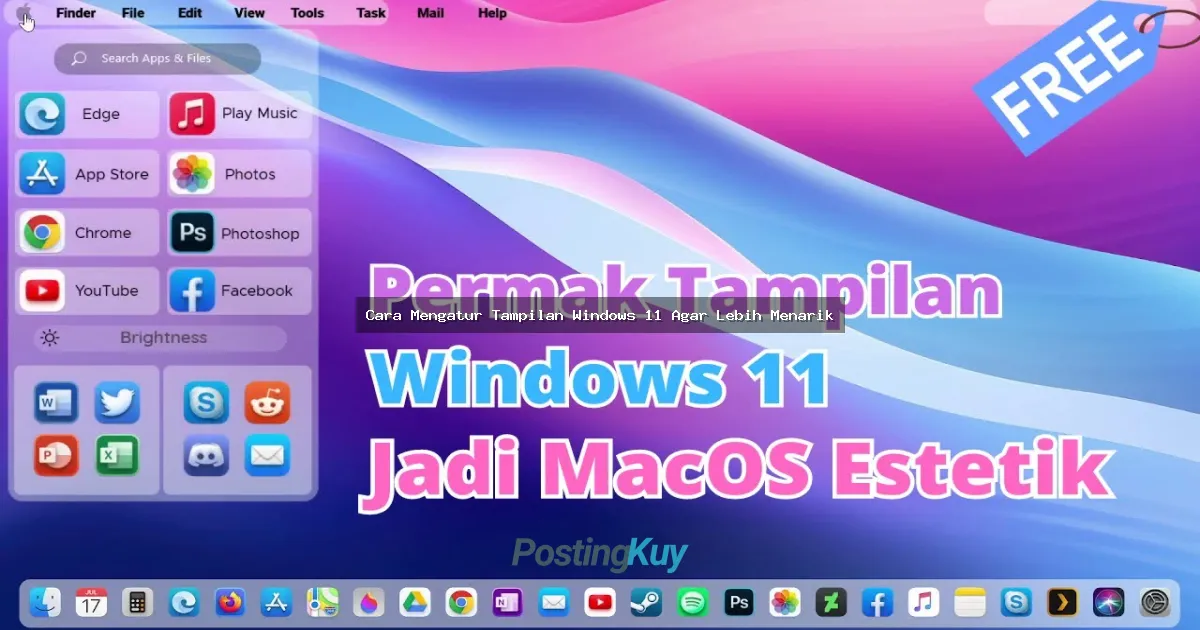Adjust the Brightness slider
The image size is (1200, 630).
click(x=160, y=338)
